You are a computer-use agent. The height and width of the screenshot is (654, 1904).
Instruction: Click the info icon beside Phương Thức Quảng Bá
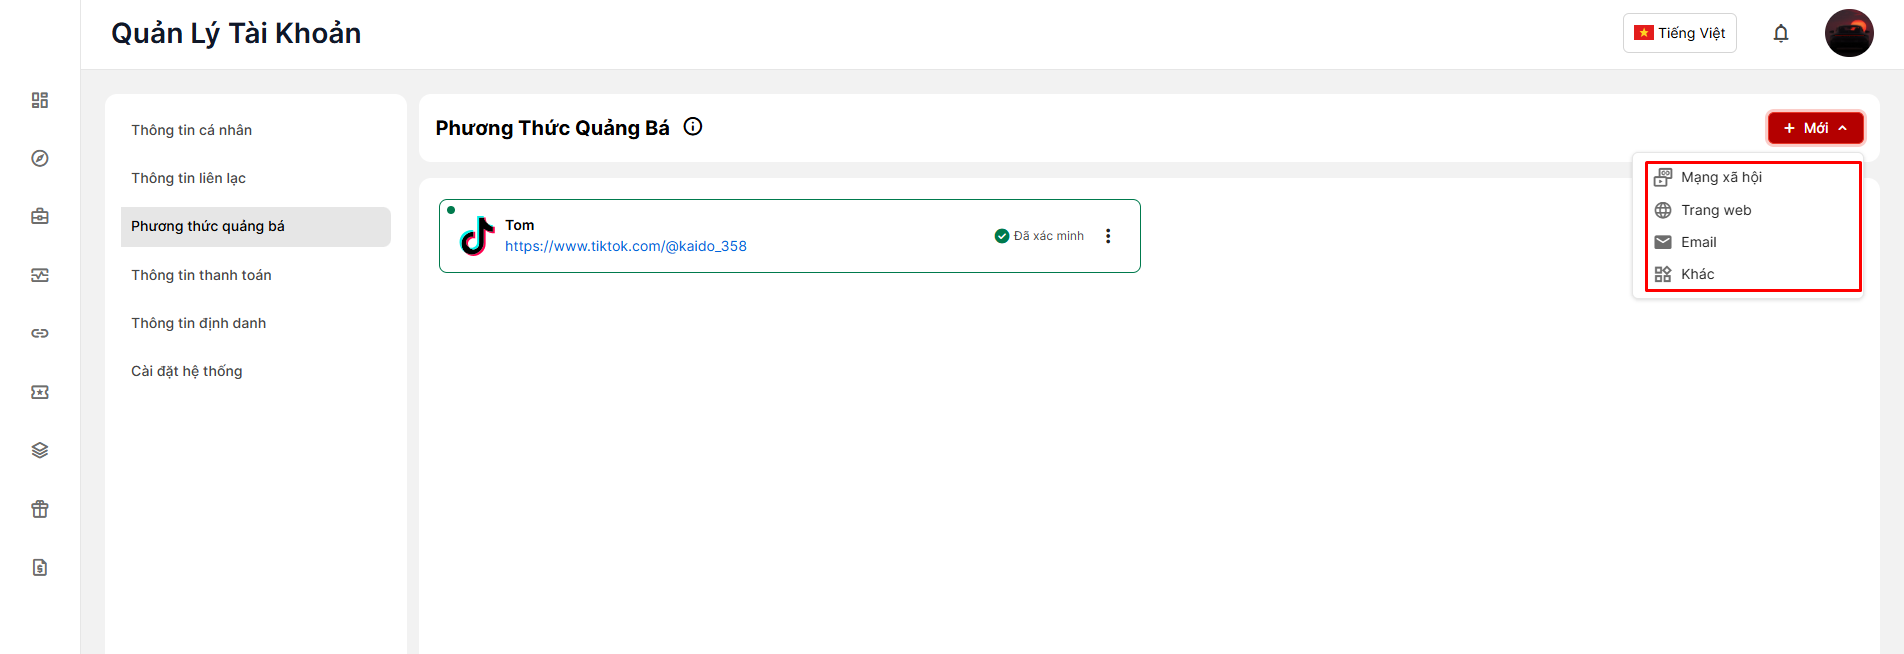coord(693,127)
